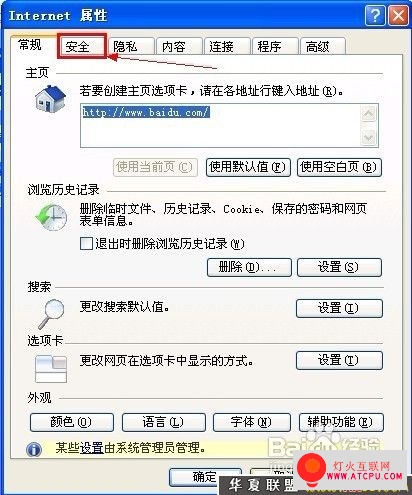Screen dimensions: 412x495
Task: Click 使用默认值 button
Action: coord(248,167)
